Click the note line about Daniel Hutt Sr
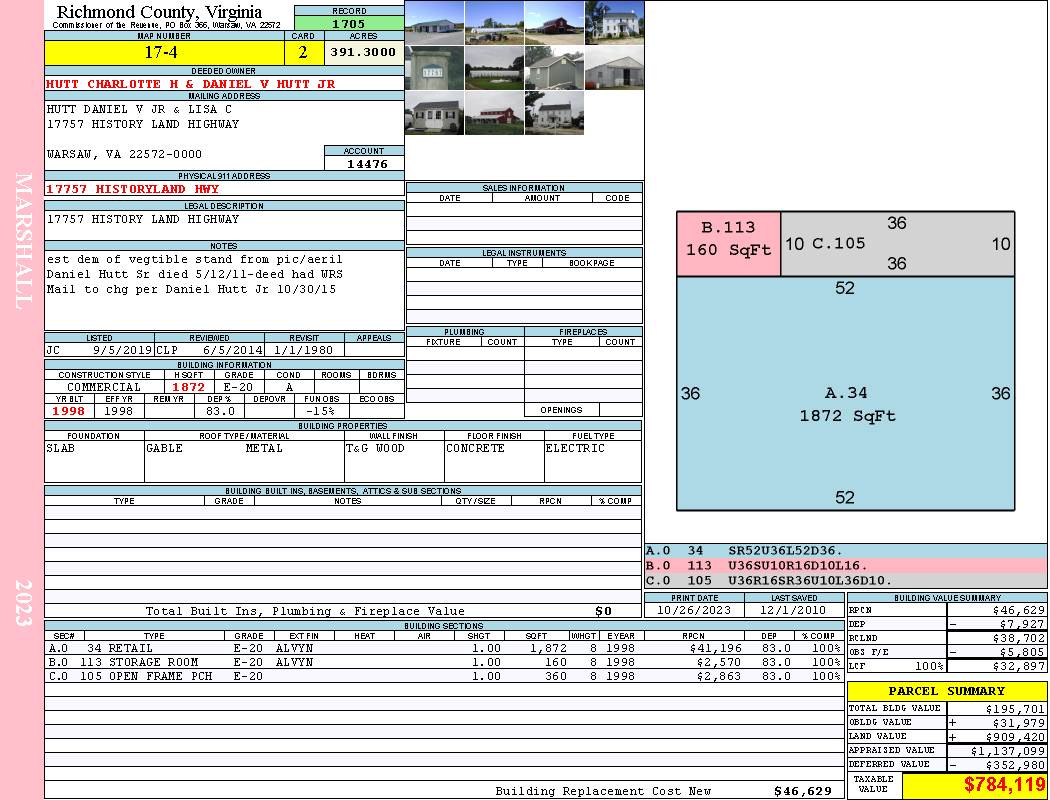 pos(194,274)
